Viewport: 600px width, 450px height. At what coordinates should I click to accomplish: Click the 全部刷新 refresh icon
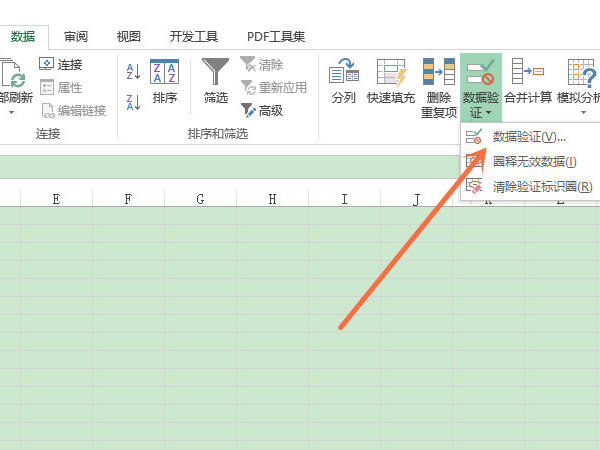point(13,73)
